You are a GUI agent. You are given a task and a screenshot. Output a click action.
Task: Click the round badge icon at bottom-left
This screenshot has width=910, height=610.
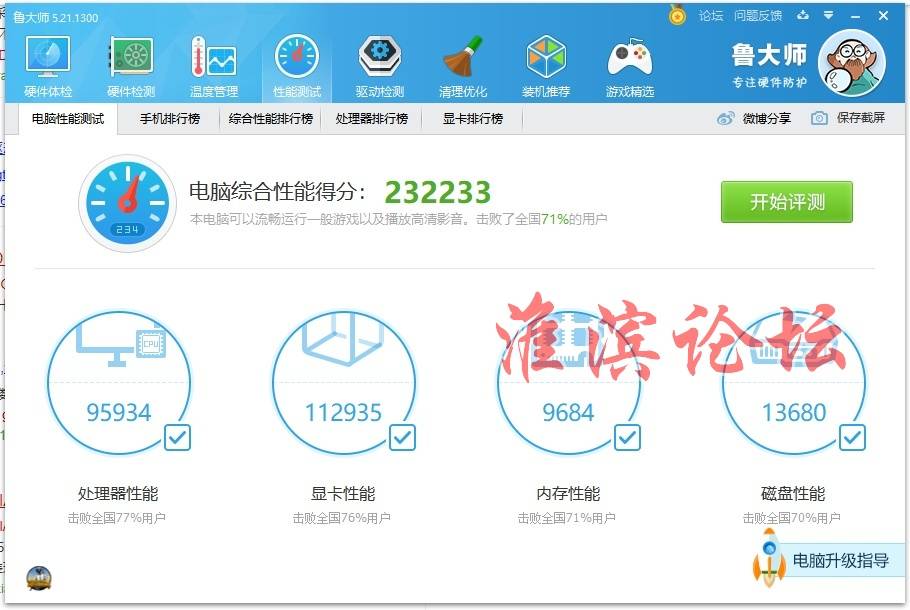point(39,578)
